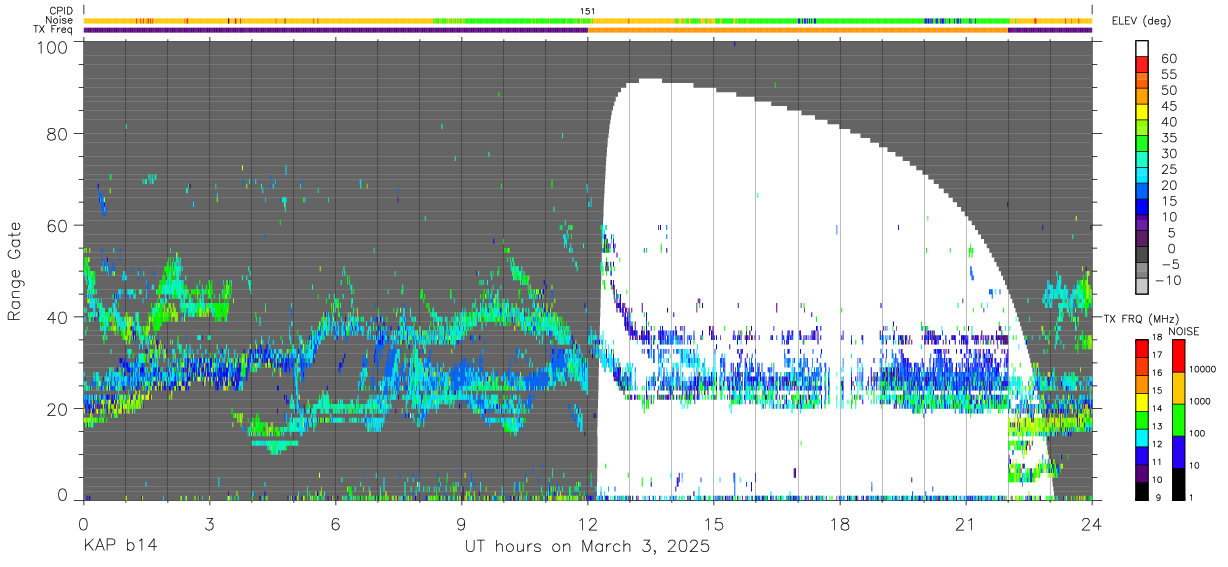This screenshot has height=567, width=1228.
Task: Click the orange segment of the TX Freq strip
Action: [797, 30]
